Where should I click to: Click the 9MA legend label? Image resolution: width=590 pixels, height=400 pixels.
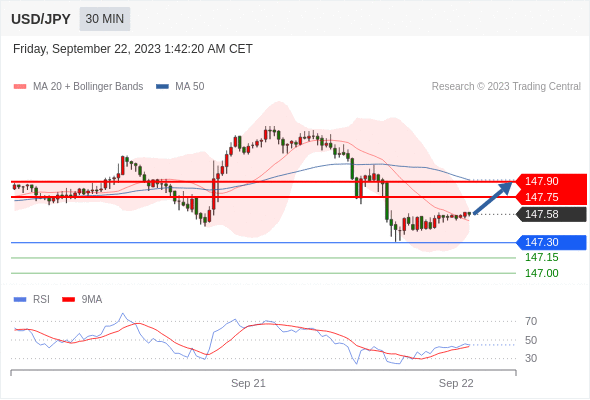92,300
